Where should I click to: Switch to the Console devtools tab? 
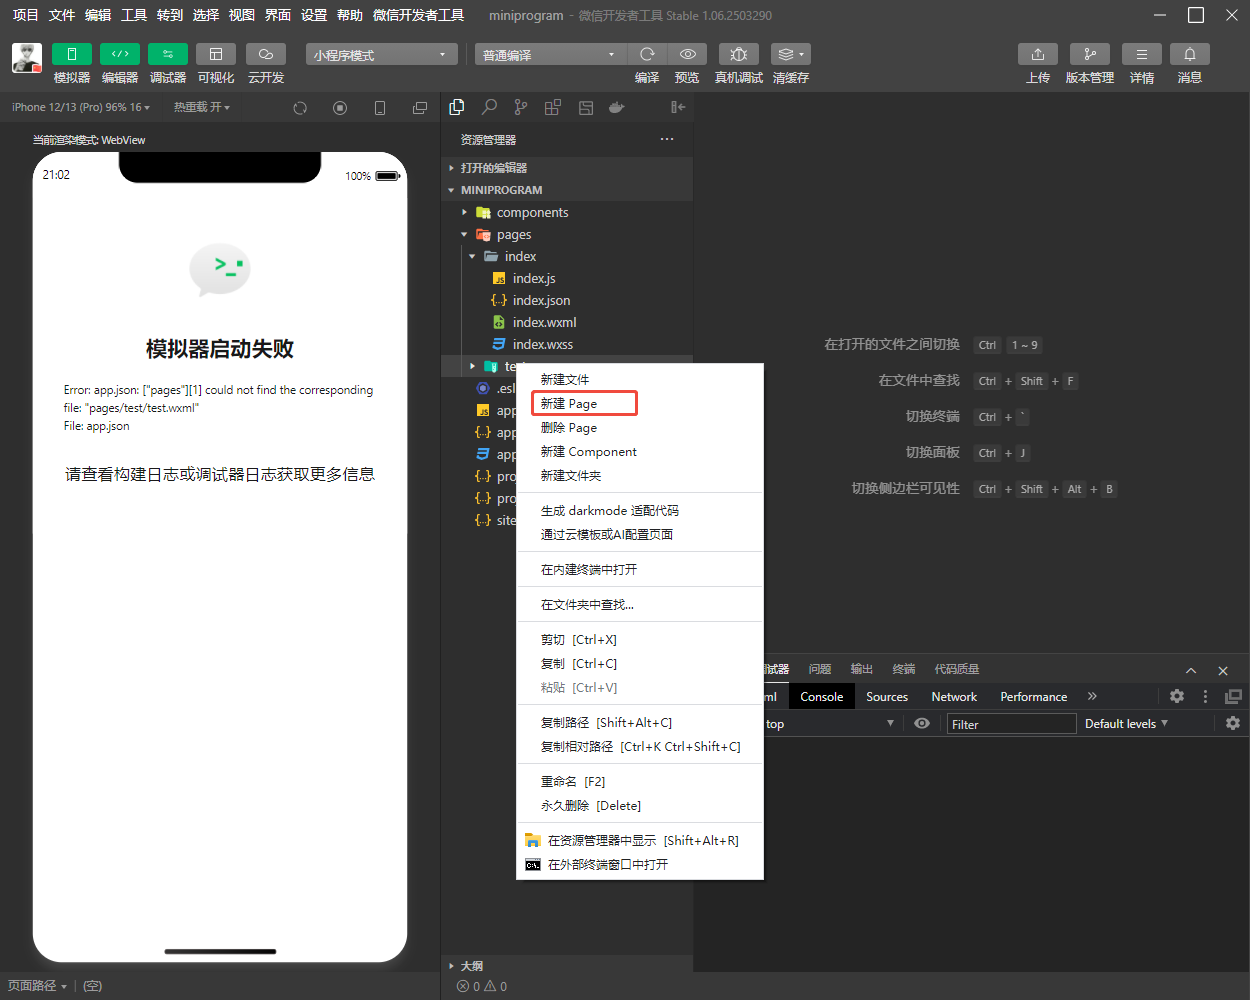coord(822,696)
